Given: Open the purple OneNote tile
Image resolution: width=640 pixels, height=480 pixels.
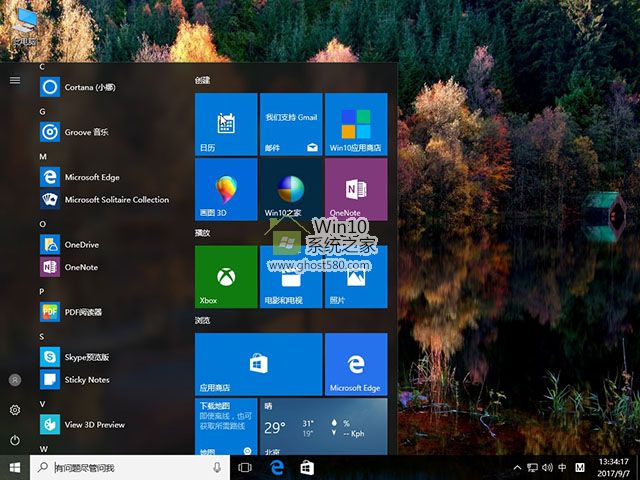Looking at the screenshot, I should 356,189.
